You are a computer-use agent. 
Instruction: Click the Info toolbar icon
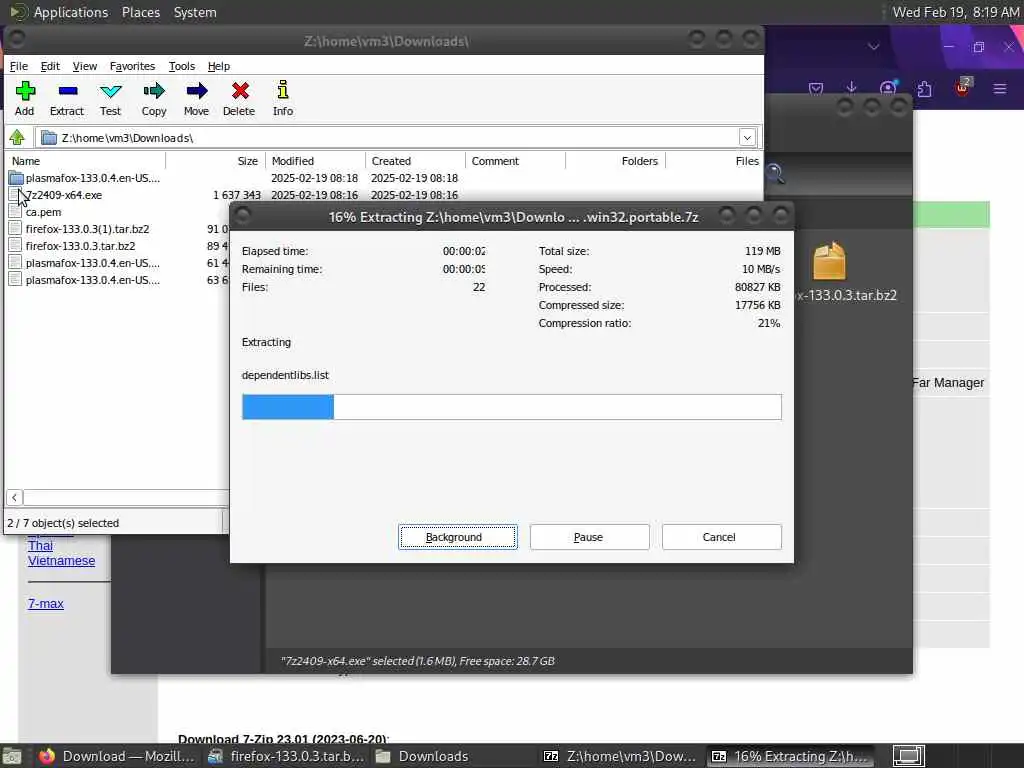(283, 91)
